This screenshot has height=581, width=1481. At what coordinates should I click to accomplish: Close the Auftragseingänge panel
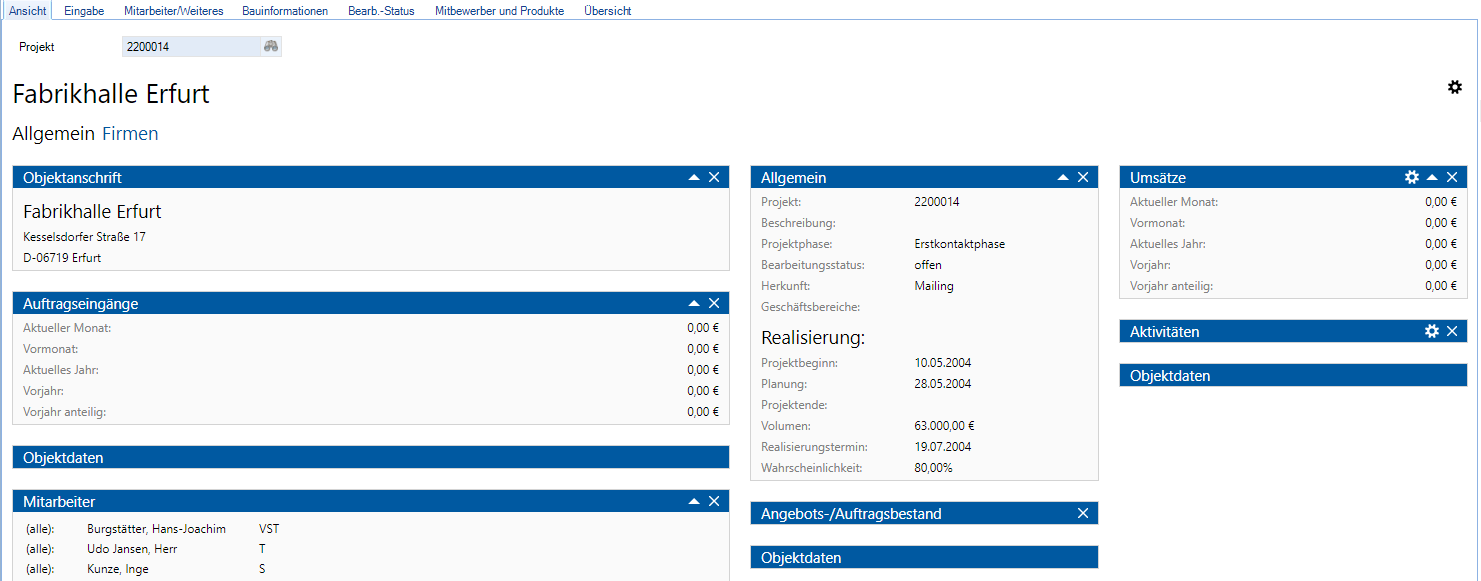click(714, 303)
